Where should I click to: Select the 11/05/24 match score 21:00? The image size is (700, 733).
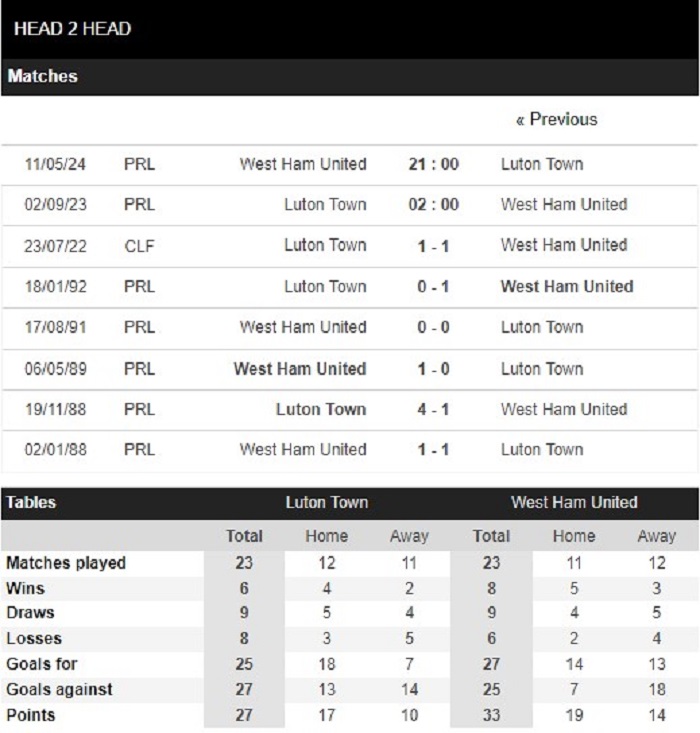(433, 164)
